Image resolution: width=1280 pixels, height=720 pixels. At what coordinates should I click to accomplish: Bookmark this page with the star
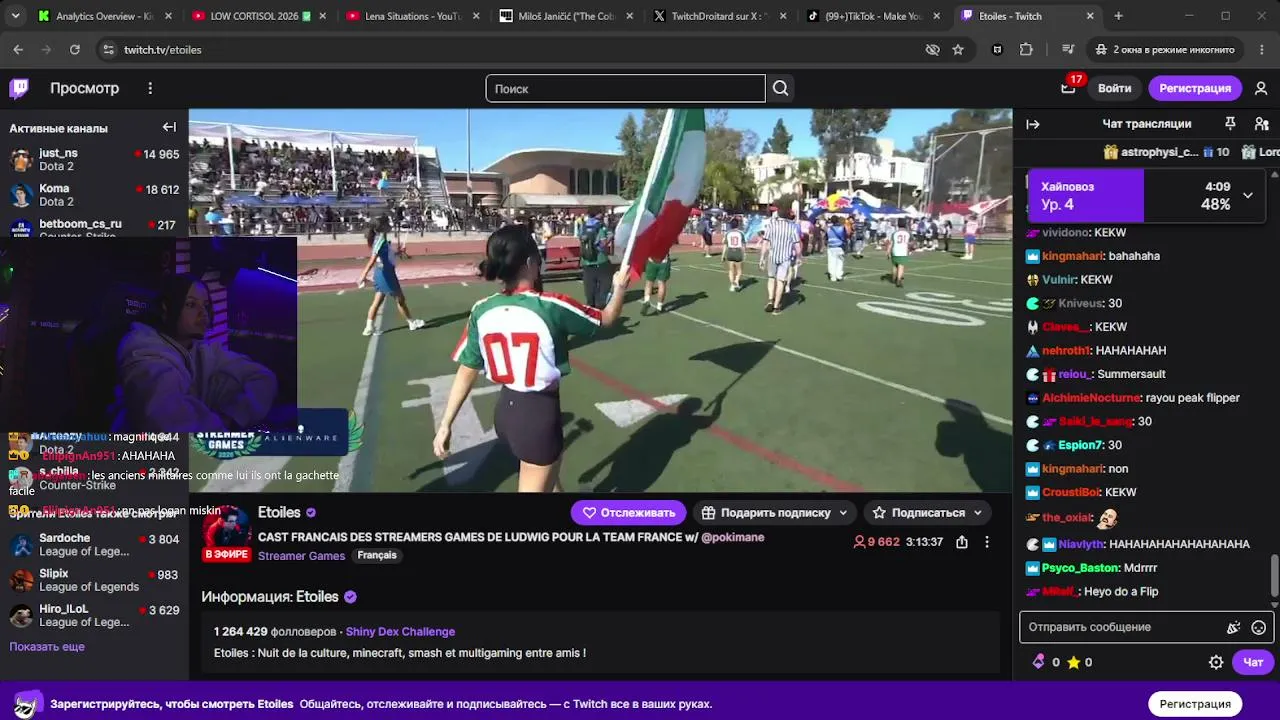click(x=958, y=49)
